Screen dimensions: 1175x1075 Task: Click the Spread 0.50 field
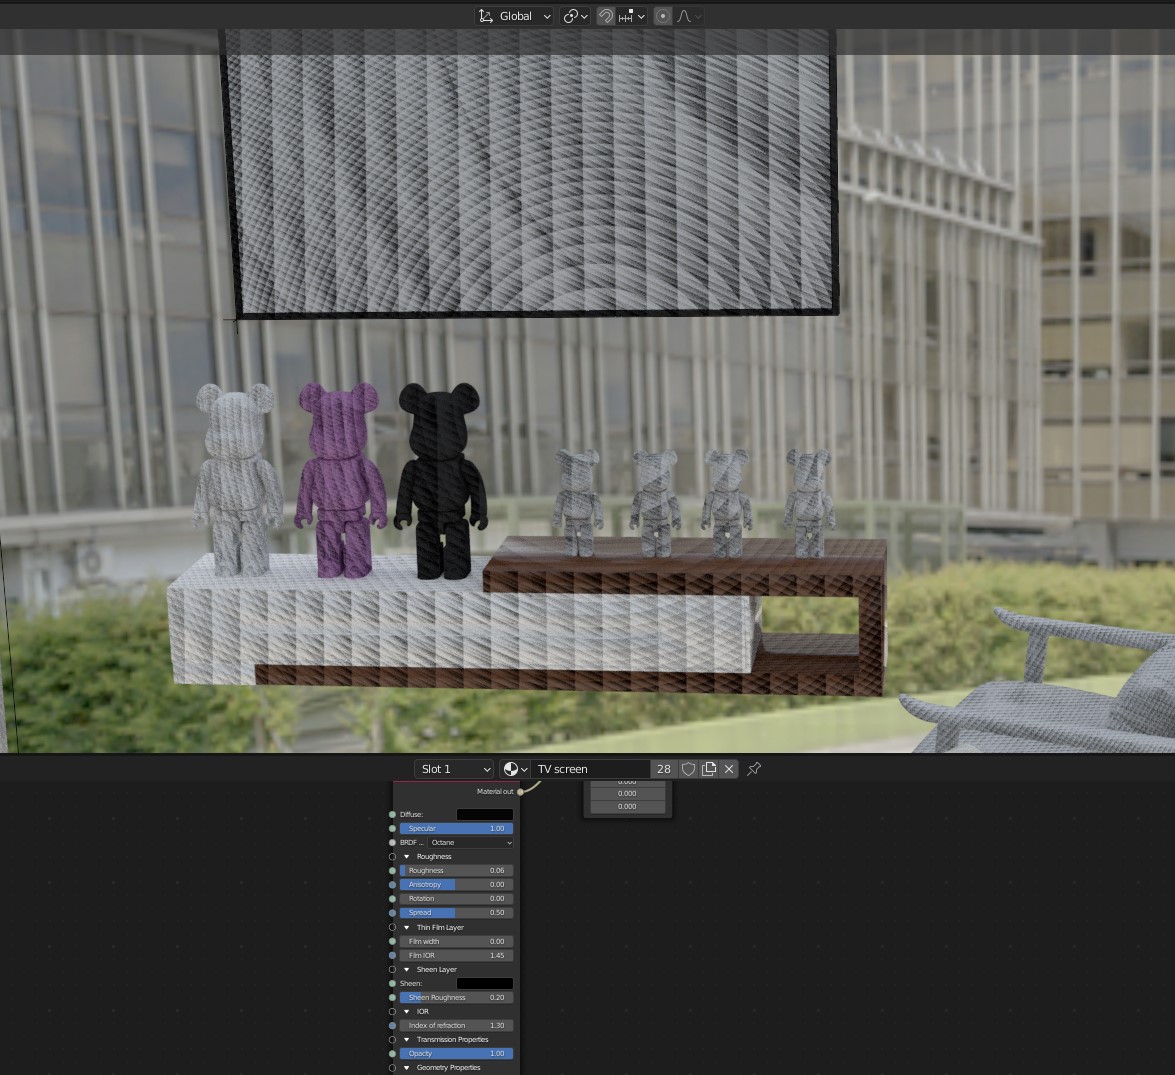456,912
